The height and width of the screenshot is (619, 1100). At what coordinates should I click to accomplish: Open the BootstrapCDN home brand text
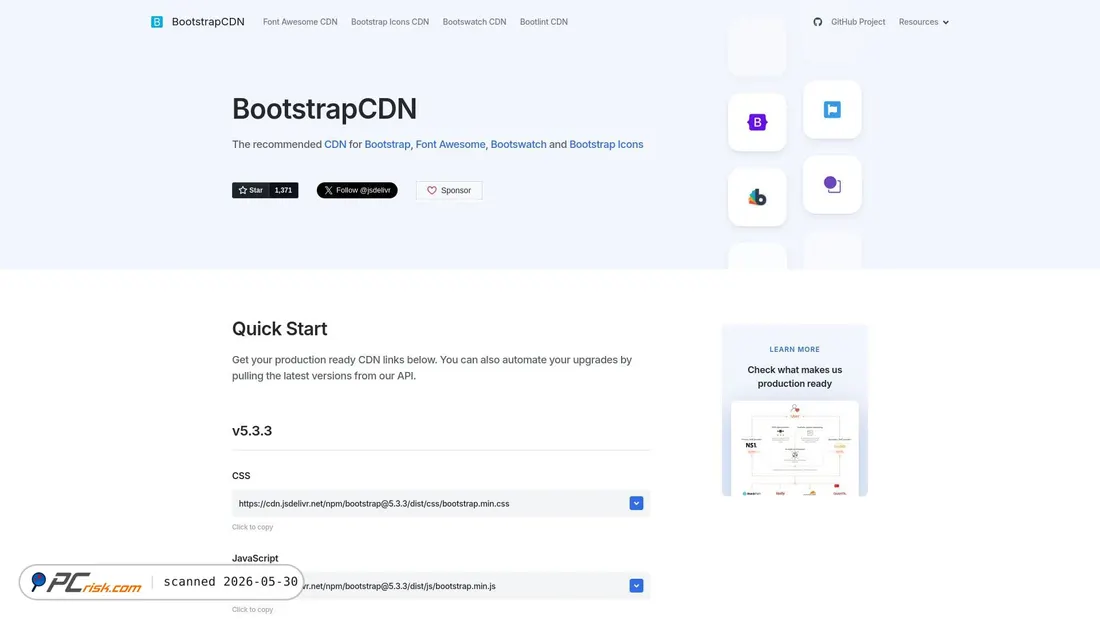point(208,22)
